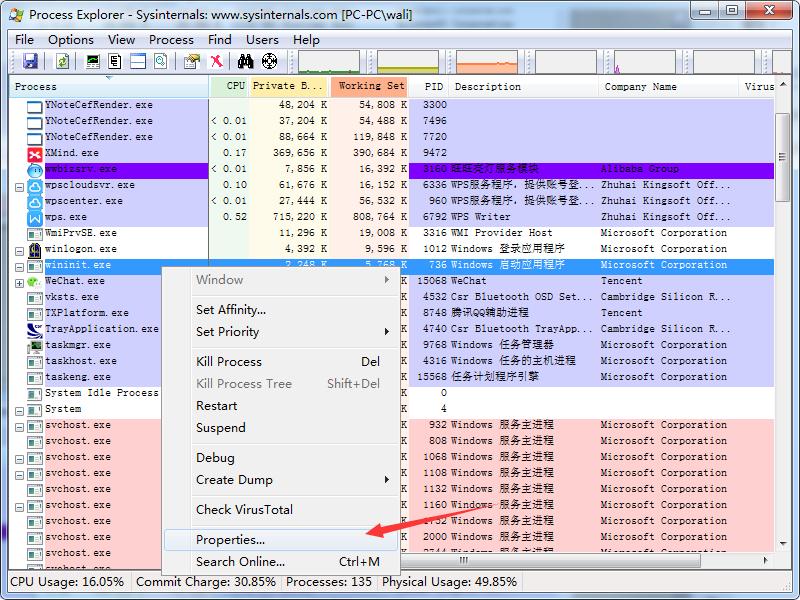Click the wpscenter.exe cloud icon
The image size is (800, 600).
pyautogui.click(x=35, y=202)
